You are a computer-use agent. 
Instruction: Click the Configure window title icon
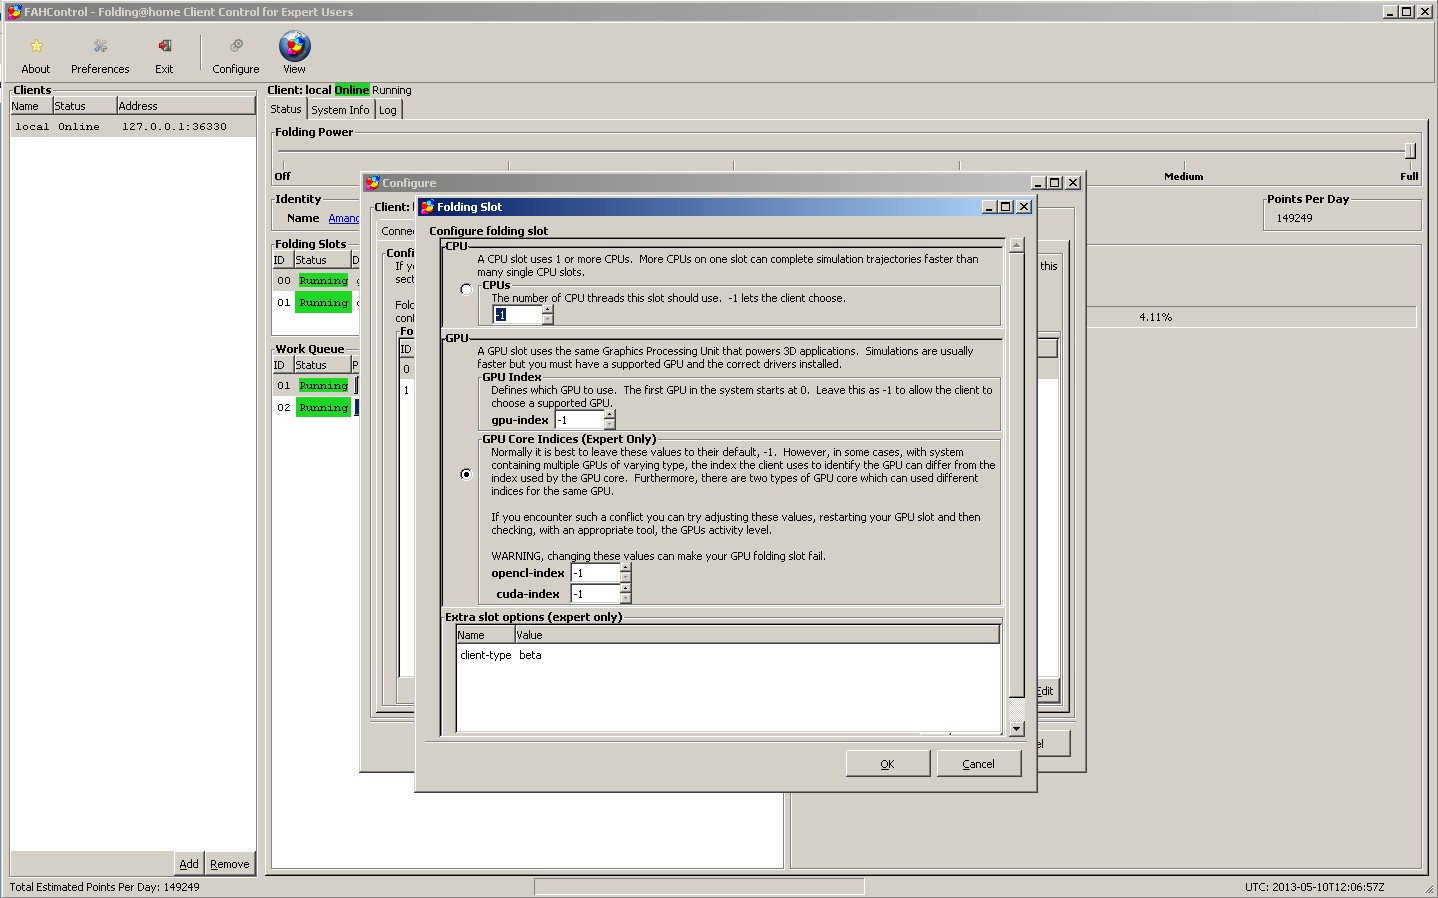point(372,183)
